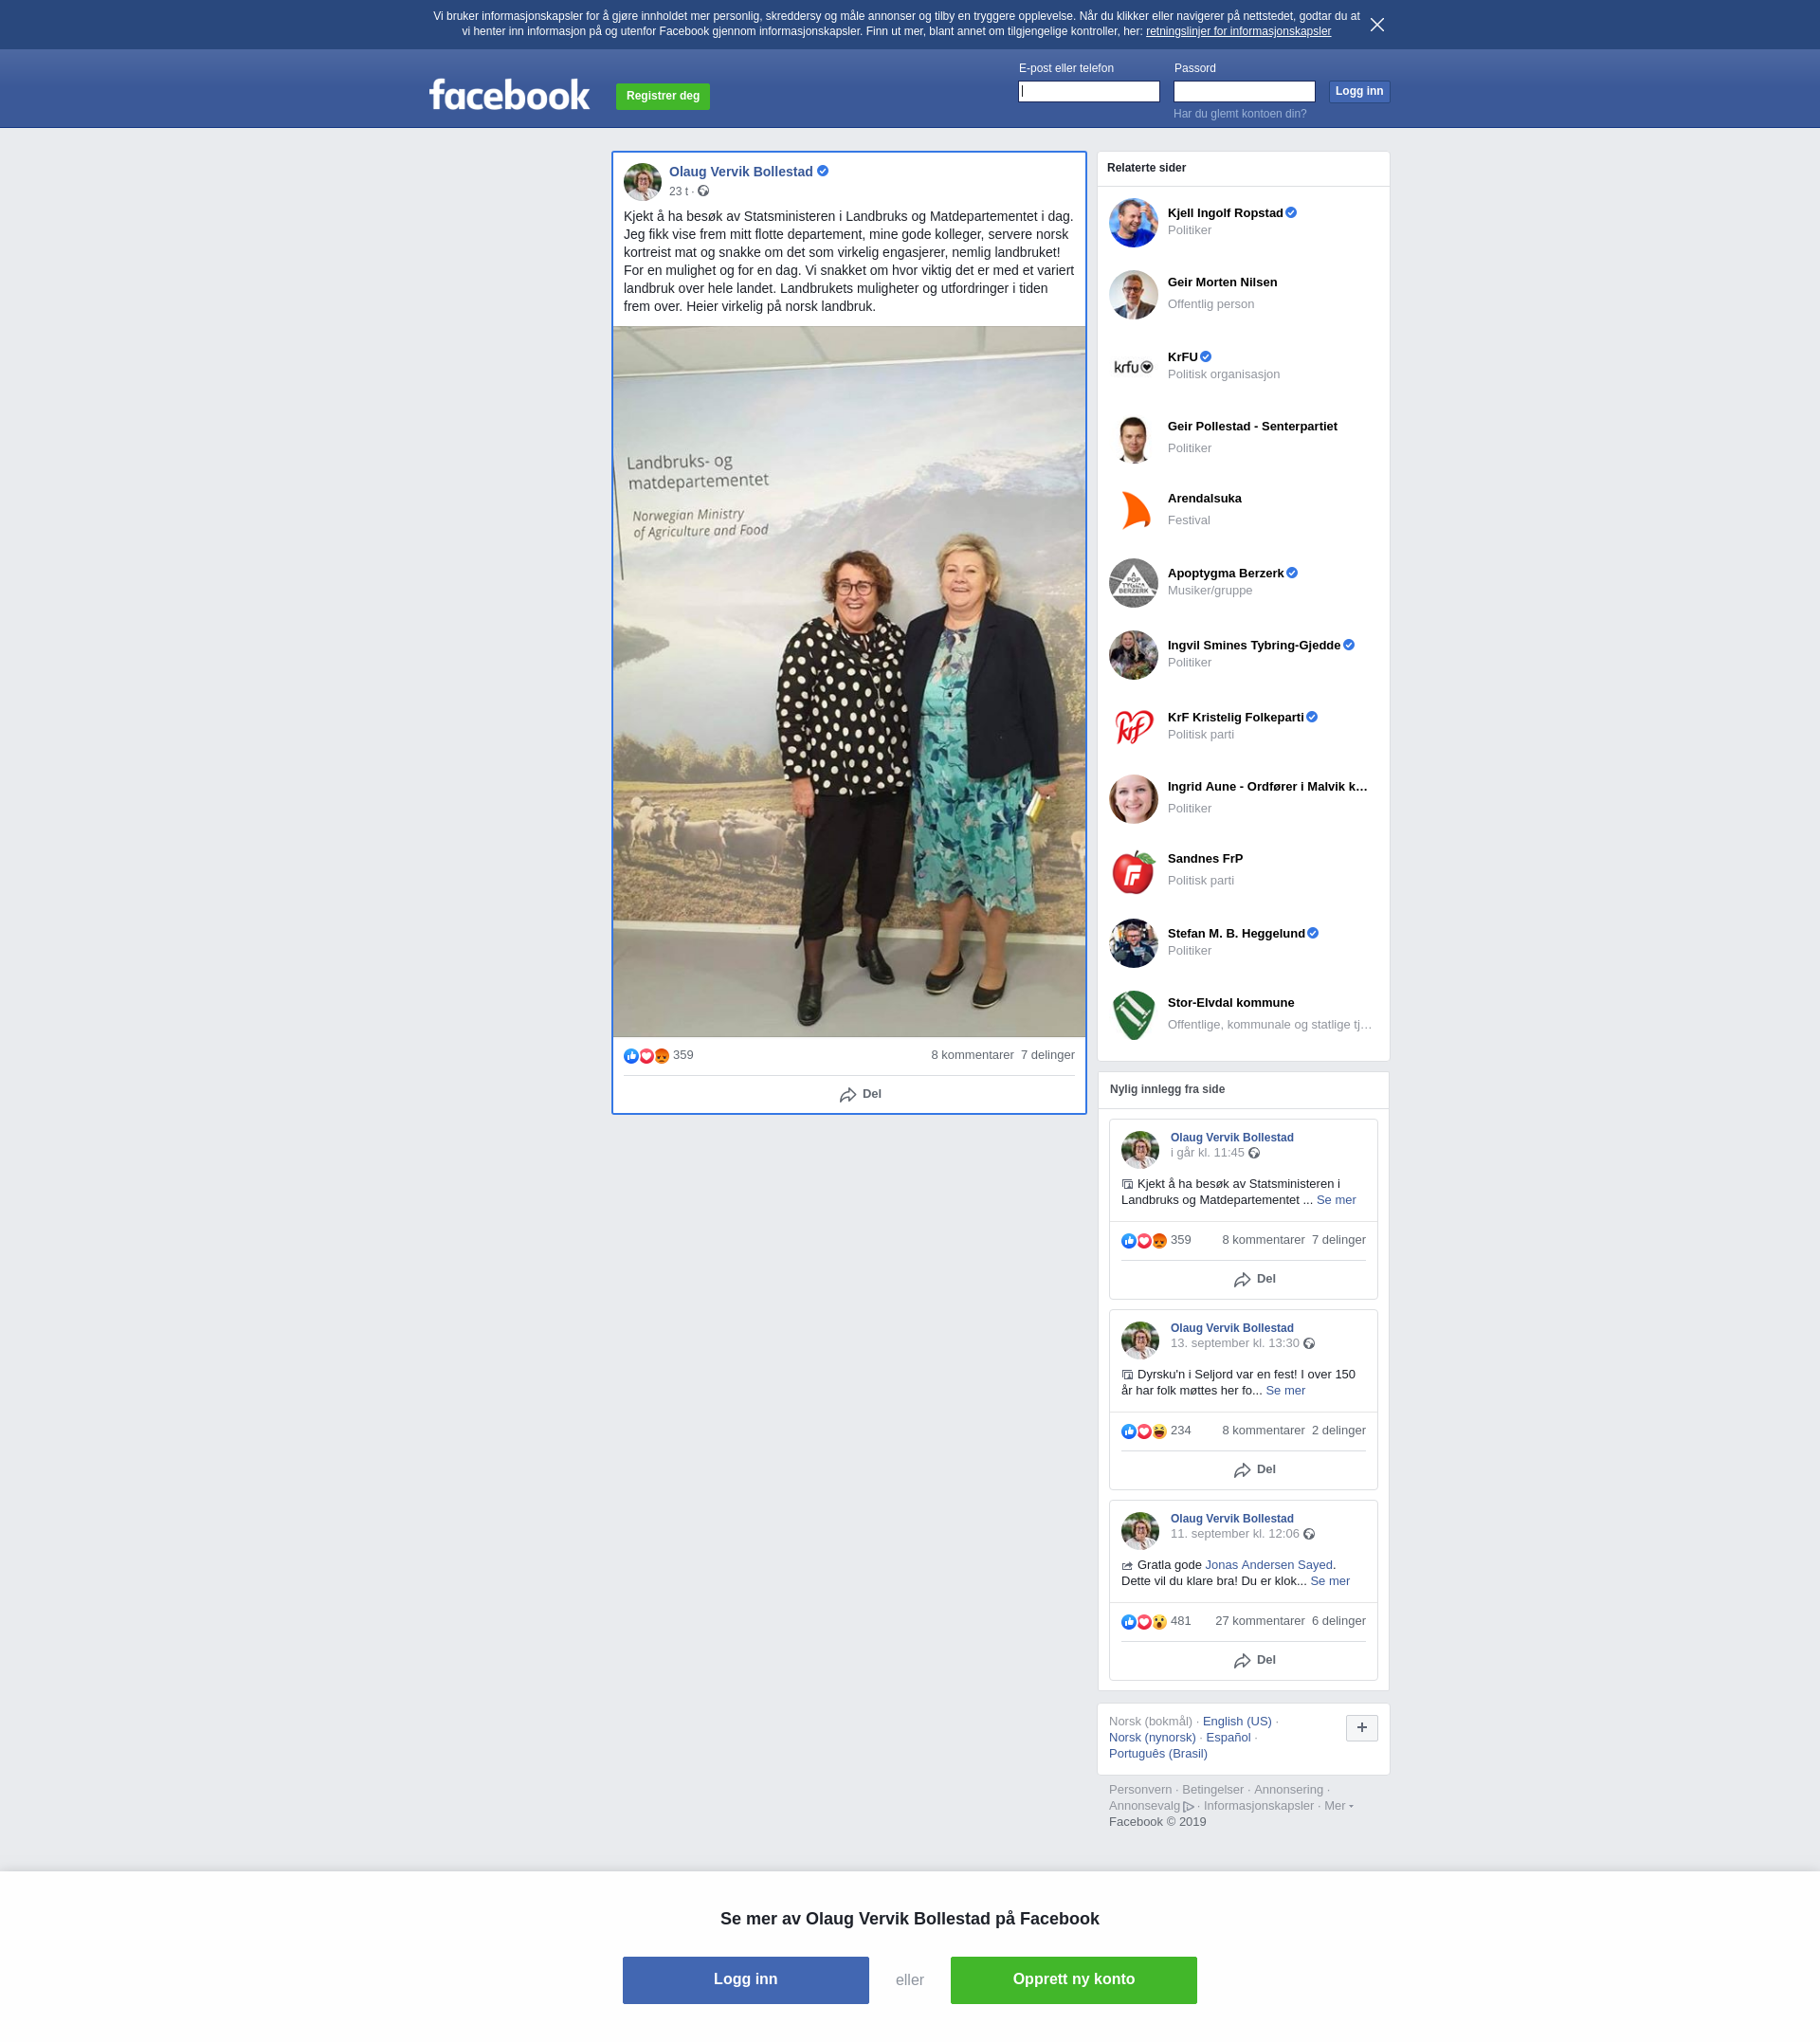Open KrF Kristelig Folkeparti logo
1820x2042 pixels.
coord(1133,726)
